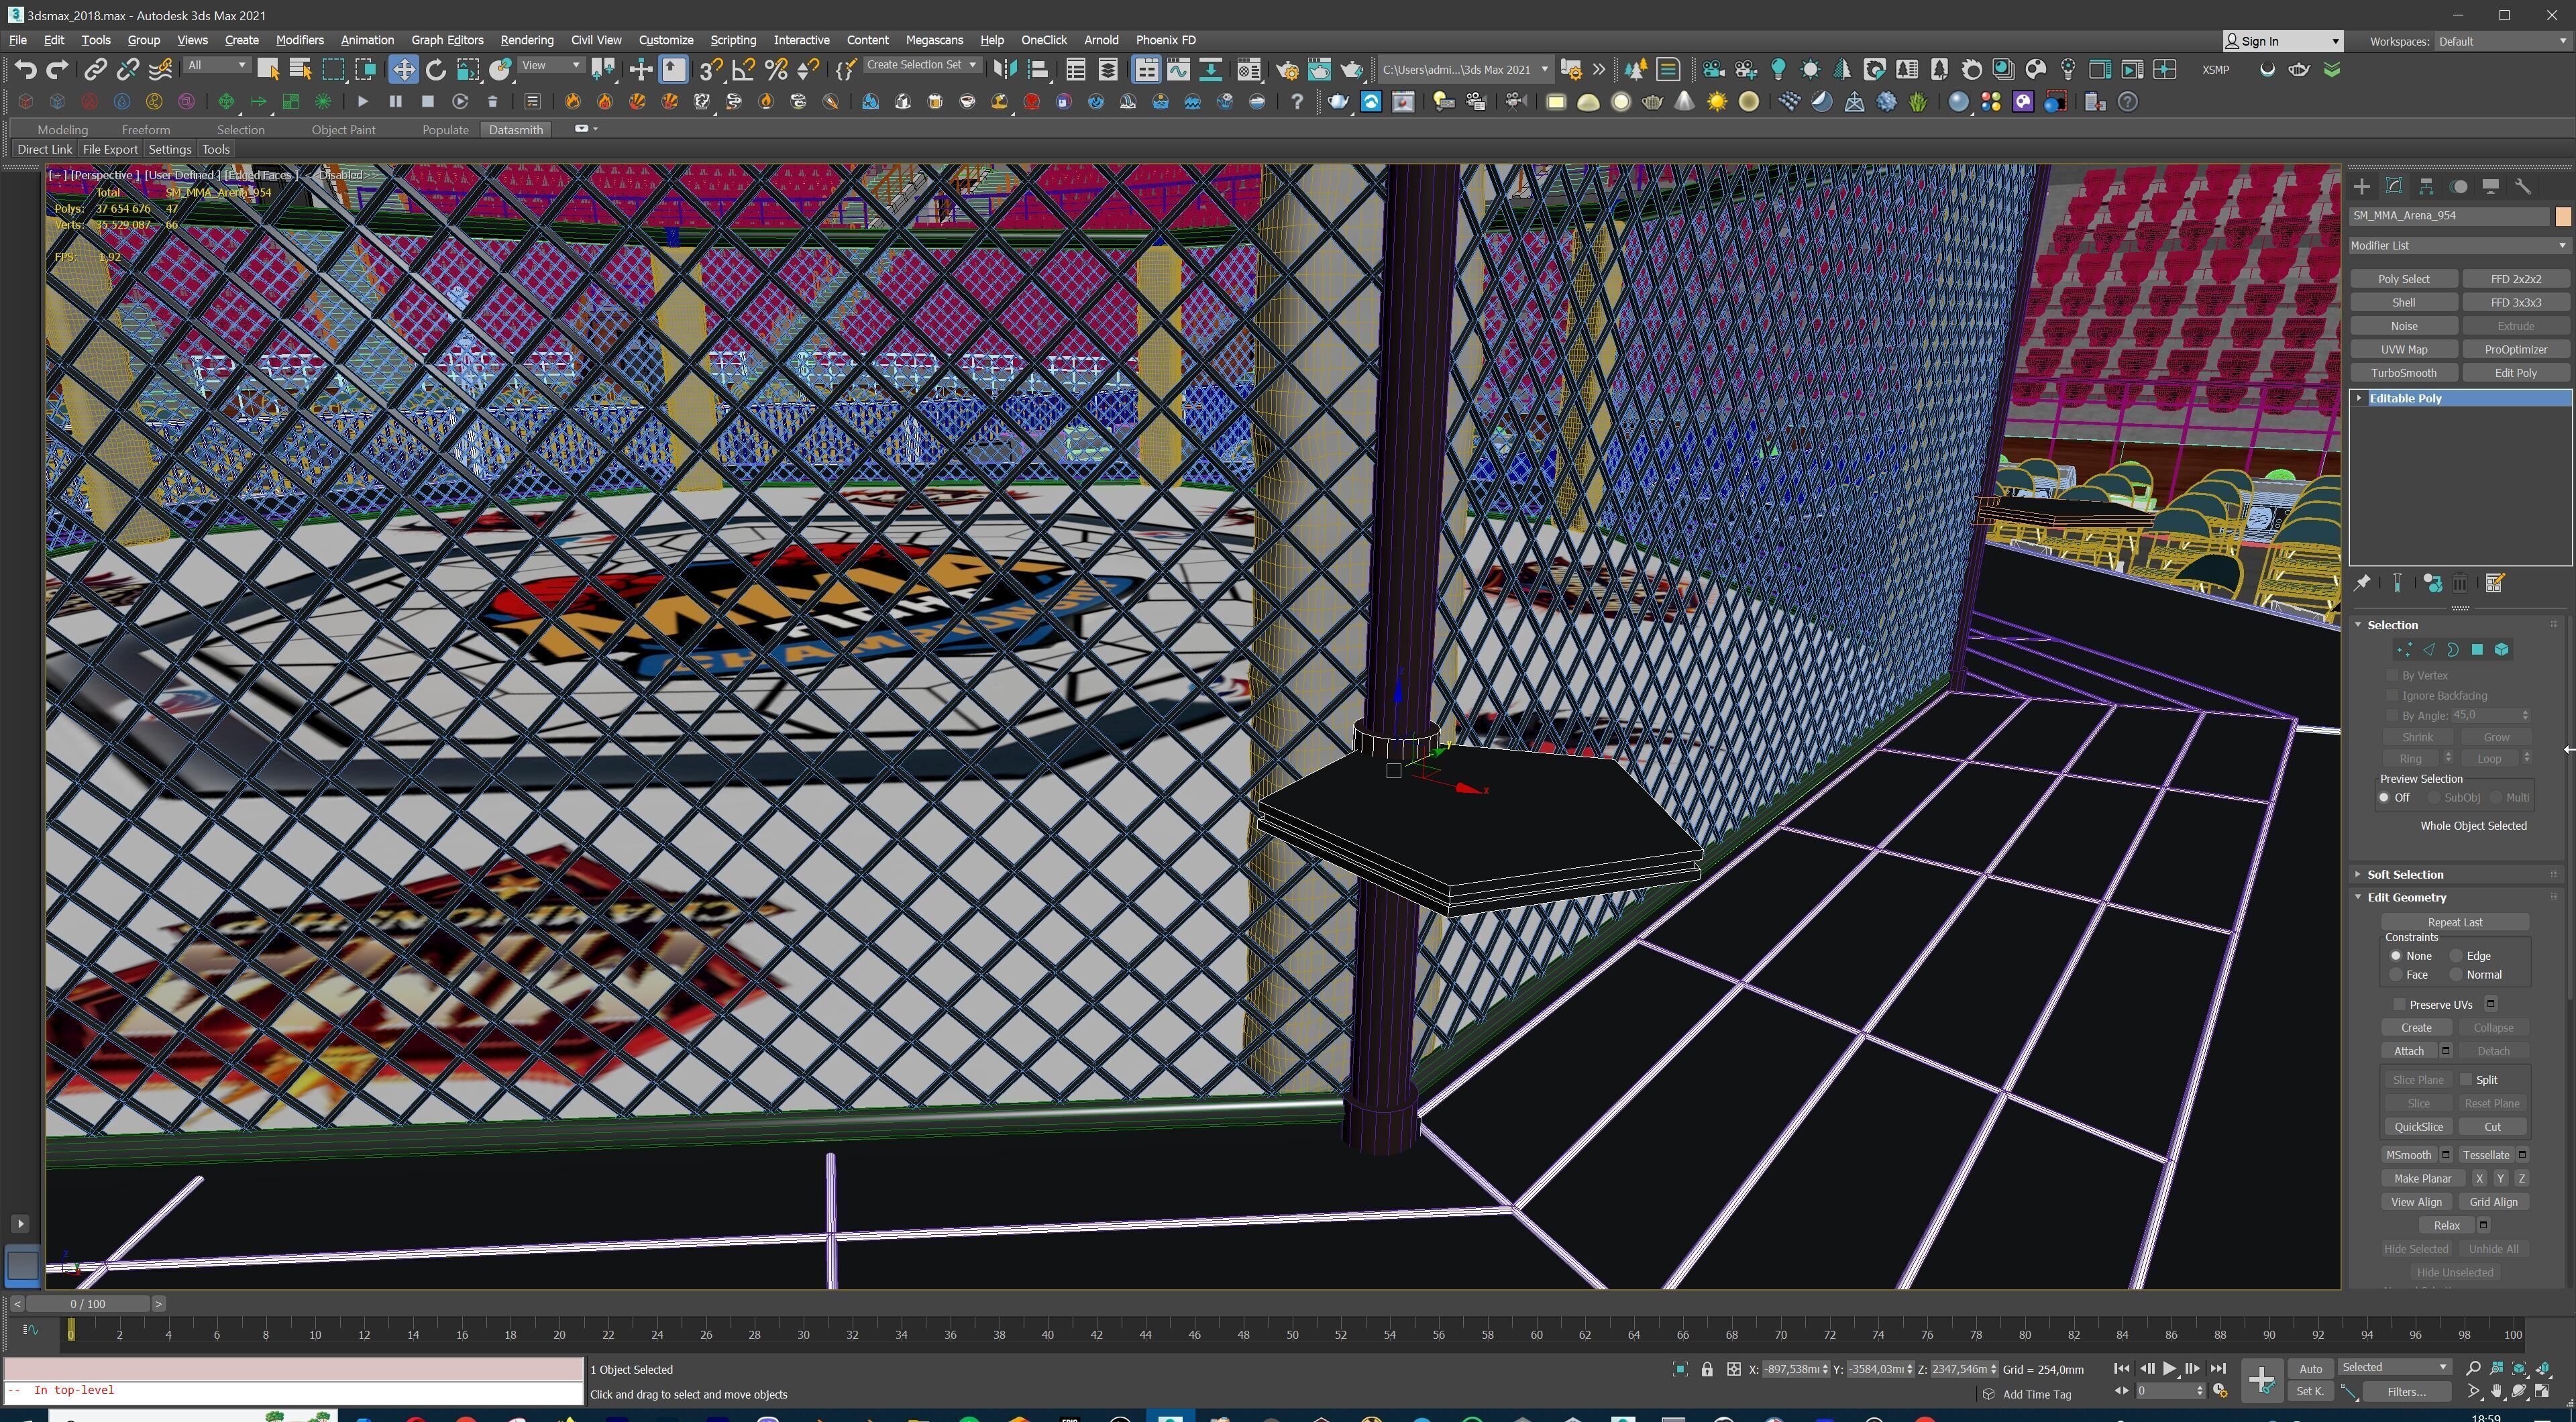The height and width of the screenshot is (1422, 2576).
Task: Click the QuickSlice button
Action: coord(2418,1127)
